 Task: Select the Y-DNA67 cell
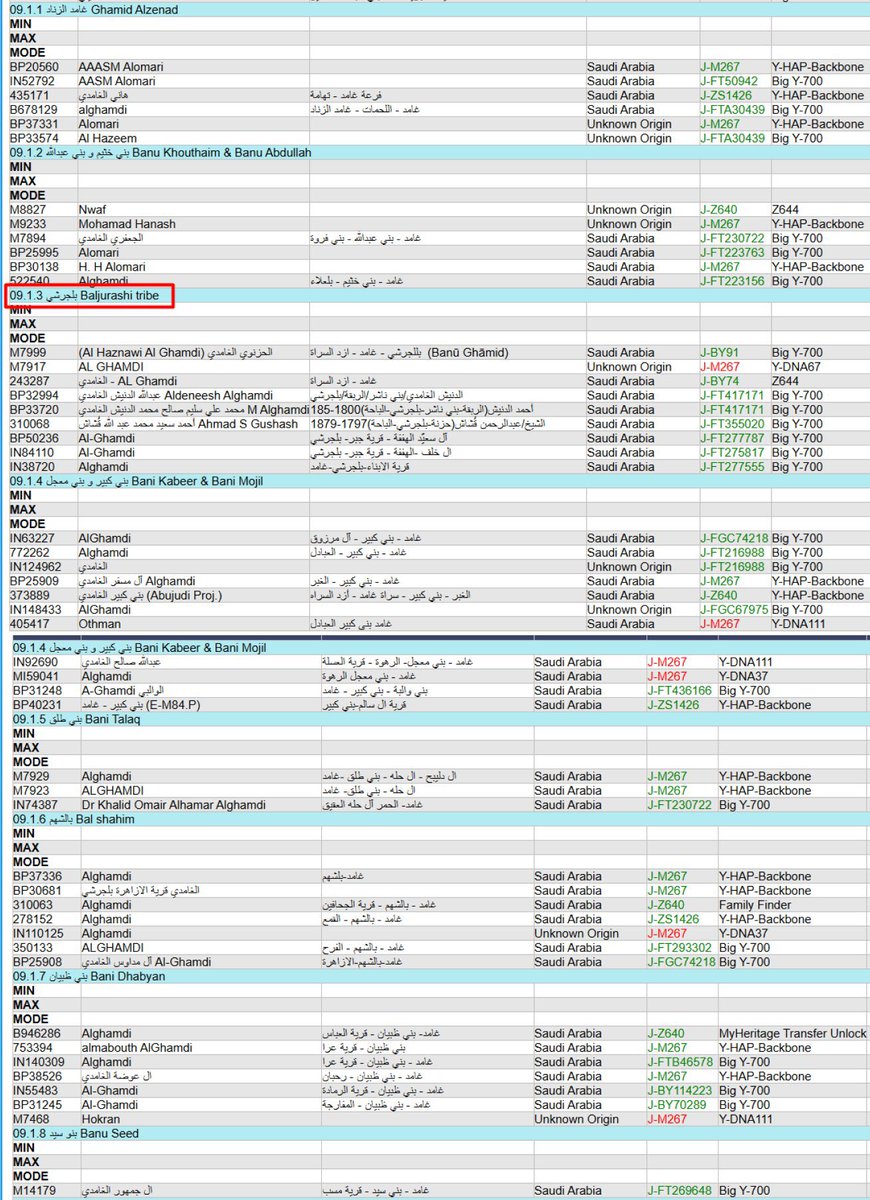(797, 367)
